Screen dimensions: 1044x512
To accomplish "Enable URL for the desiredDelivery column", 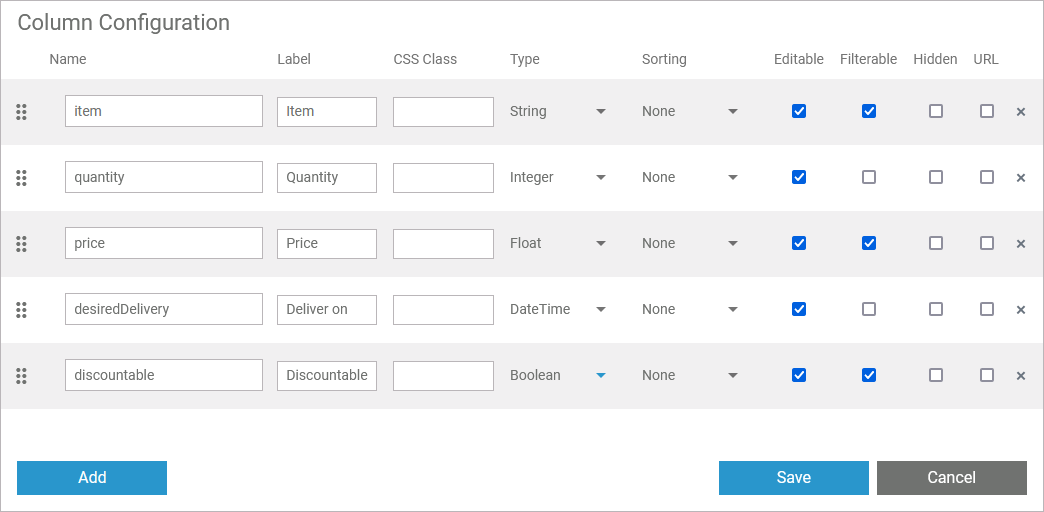I will (986, 309).
